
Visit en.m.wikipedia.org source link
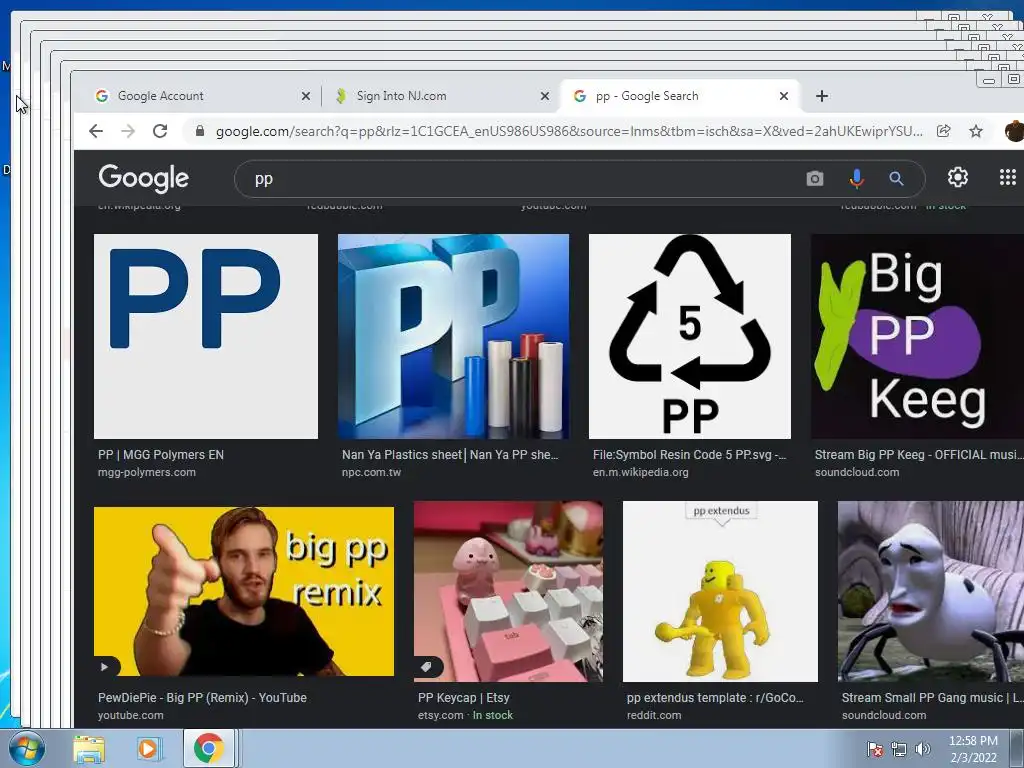(641, 472)
